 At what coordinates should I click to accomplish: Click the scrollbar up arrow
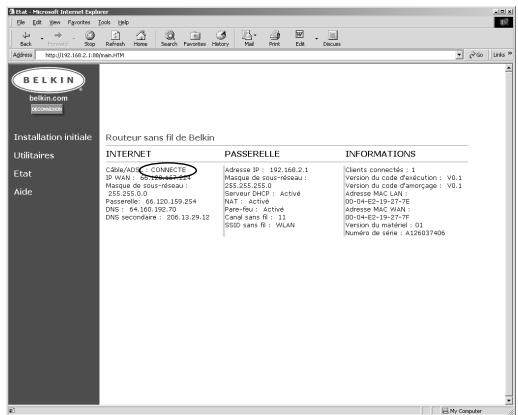508,68
